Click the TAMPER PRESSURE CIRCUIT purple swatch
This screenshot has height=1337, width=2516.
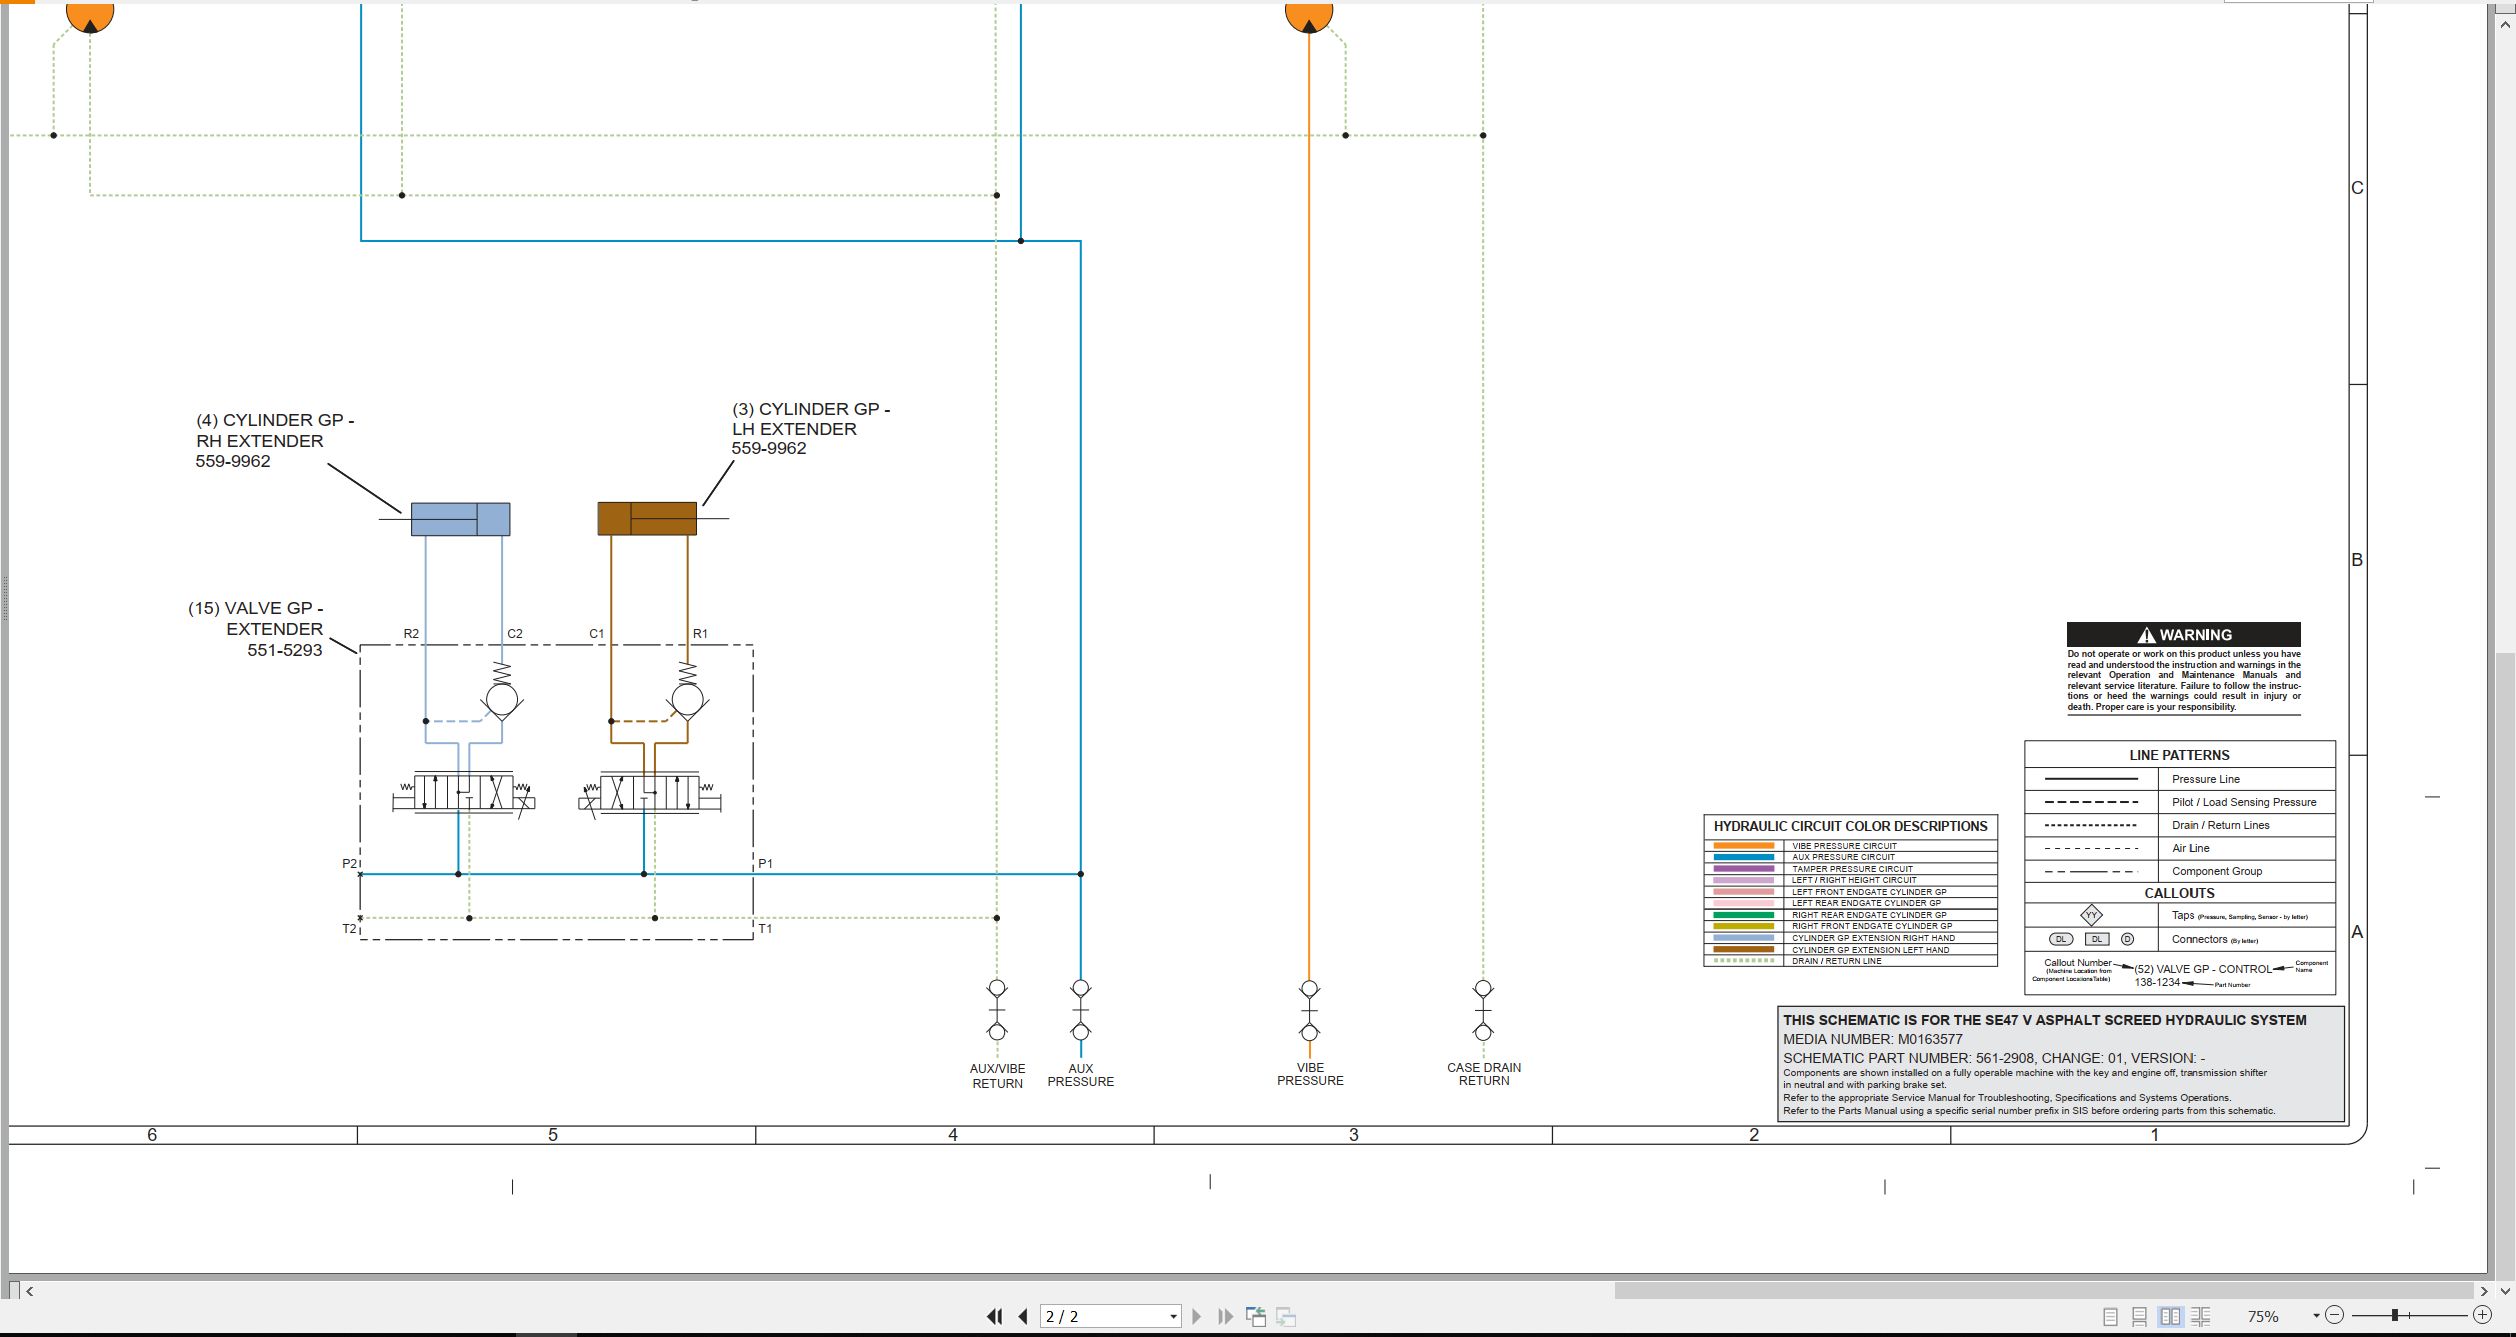(x=1744, y=869)
